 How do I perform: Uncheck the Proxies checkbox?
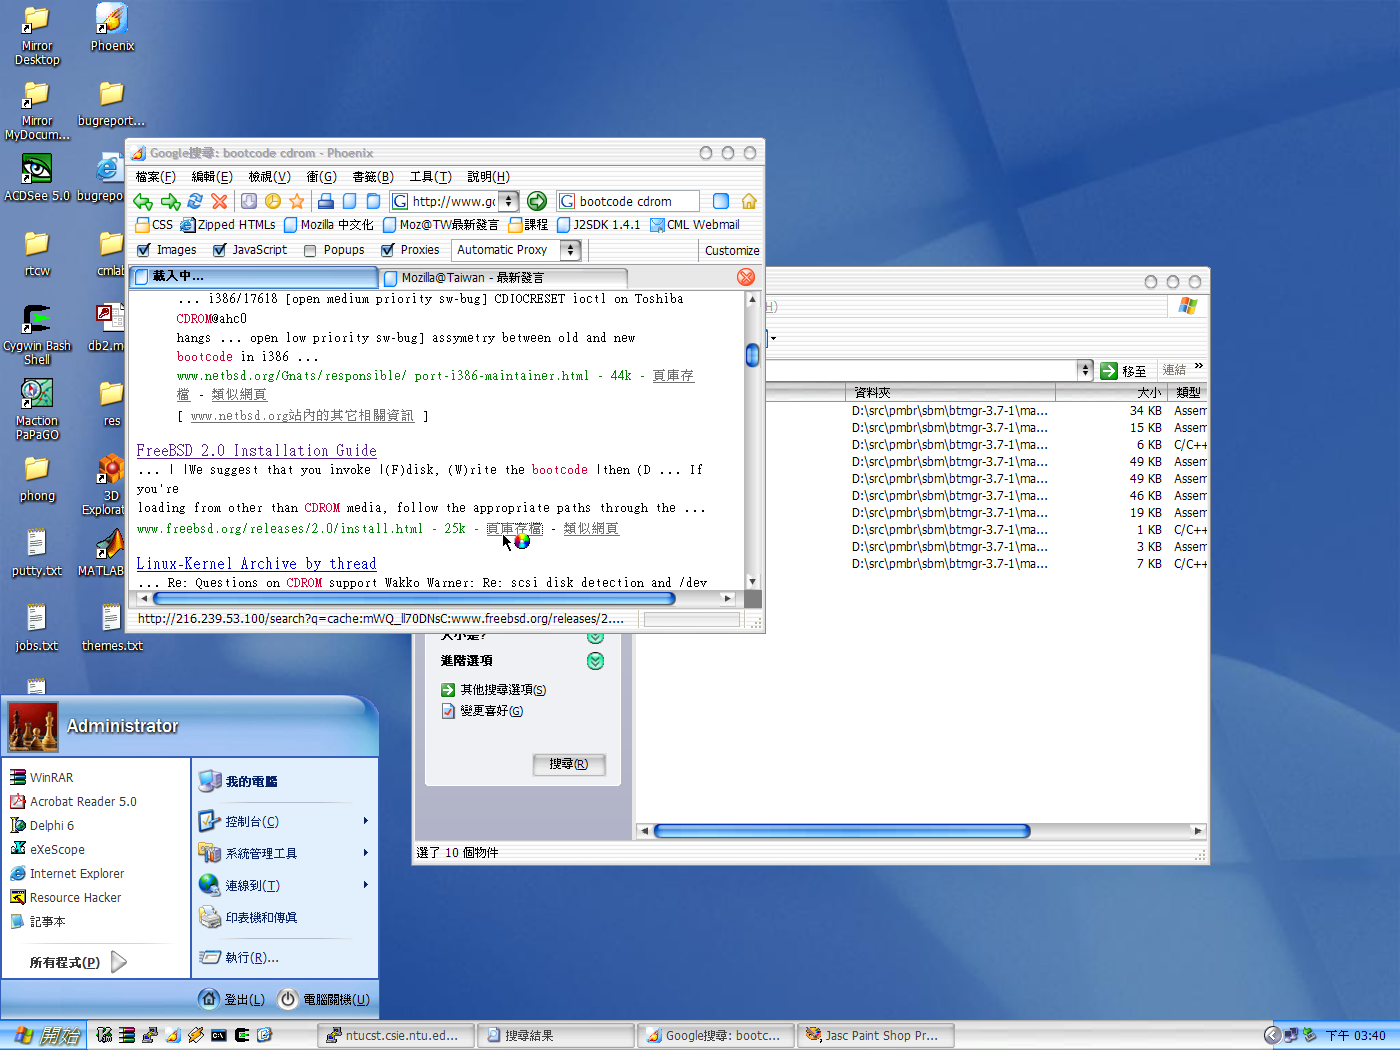point(388,250)
